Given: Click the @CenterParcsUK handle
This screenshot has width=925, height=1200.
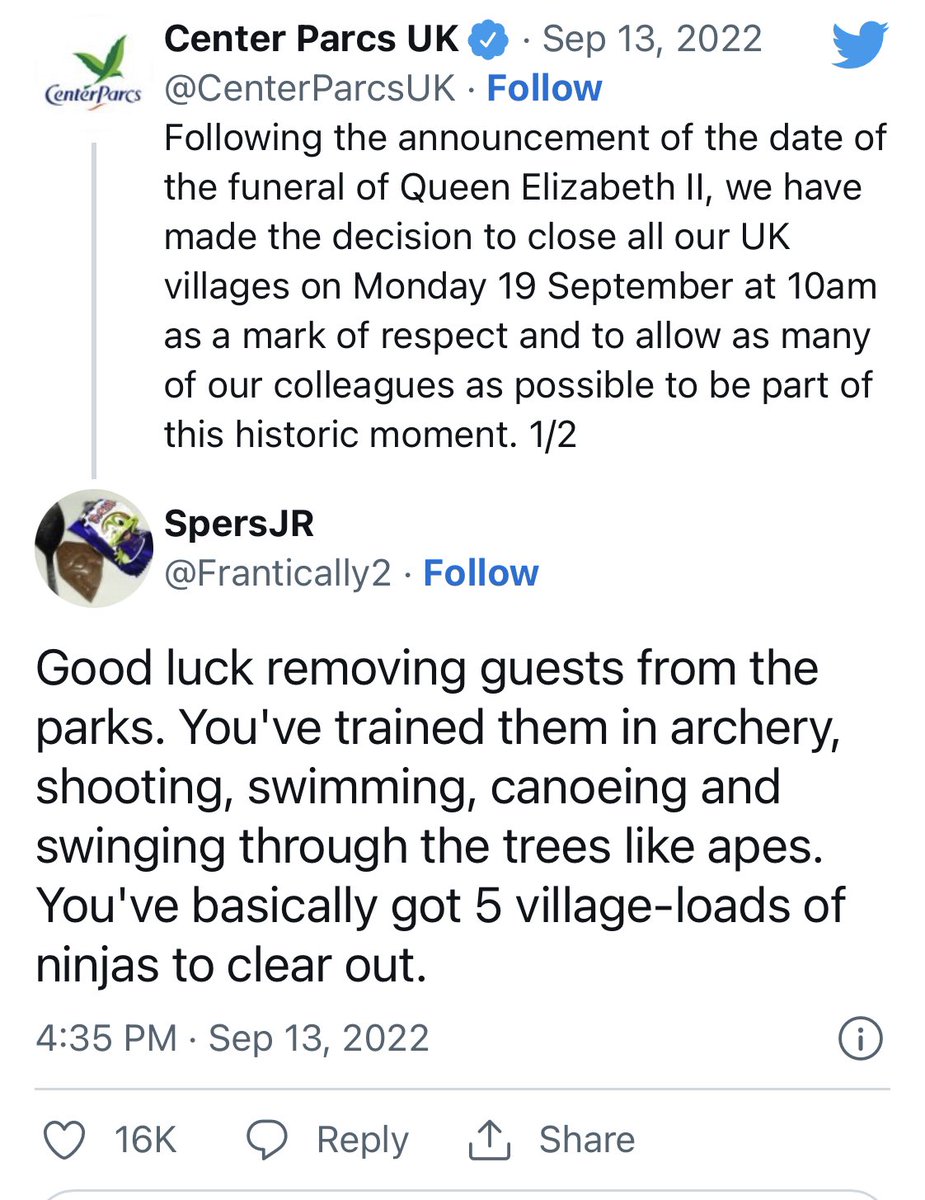Looking at the screenshot, I should 308,89.
